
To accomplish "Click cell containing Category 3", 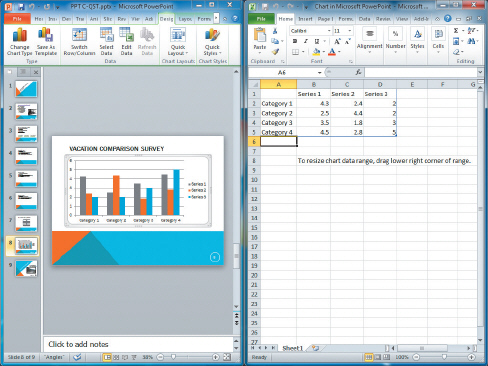I will 278,123.
